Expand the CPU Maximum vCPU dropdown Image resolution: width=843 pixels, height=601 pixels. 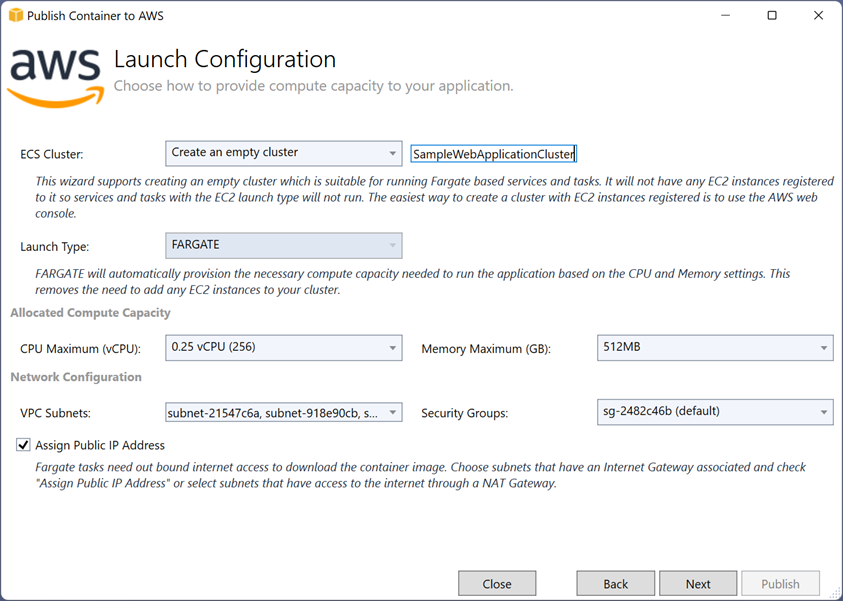point(283,348)
